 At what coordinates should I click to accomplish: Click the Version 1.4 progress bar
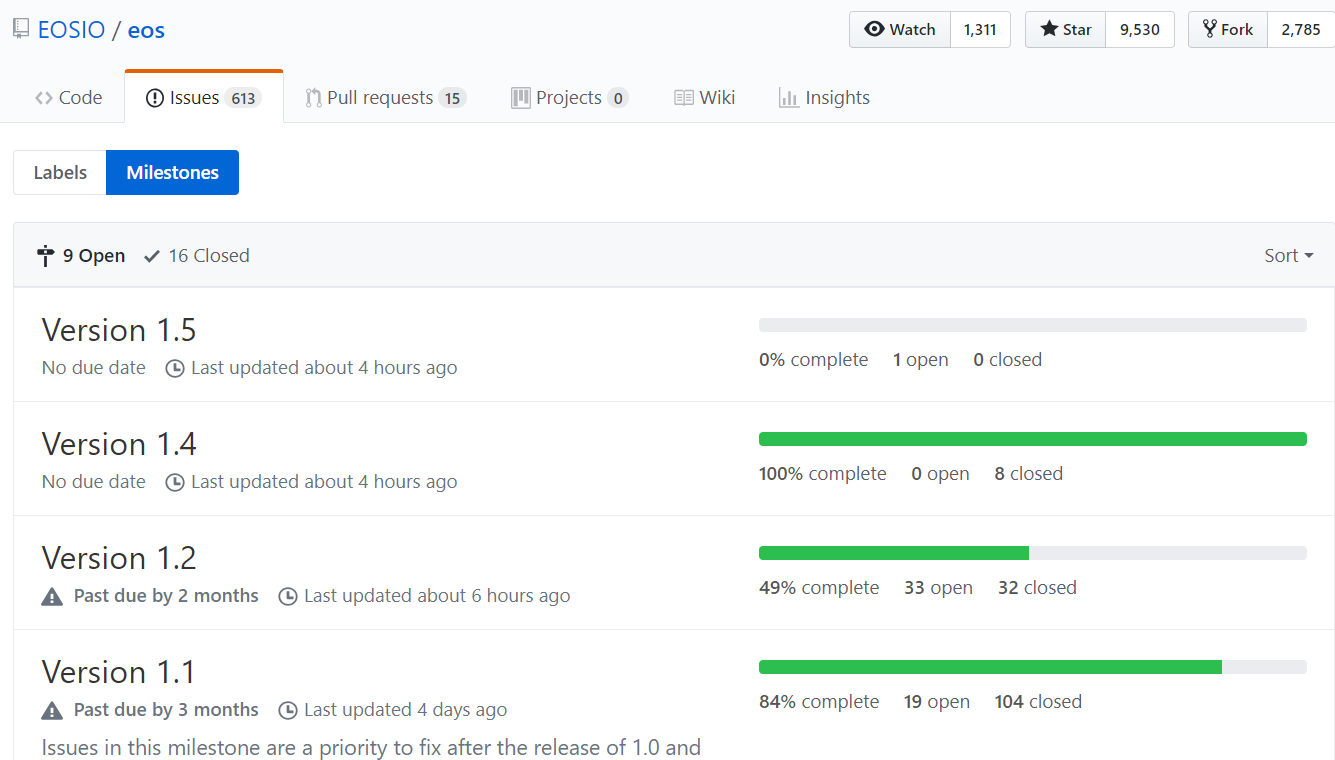[x=1033, y=439]
